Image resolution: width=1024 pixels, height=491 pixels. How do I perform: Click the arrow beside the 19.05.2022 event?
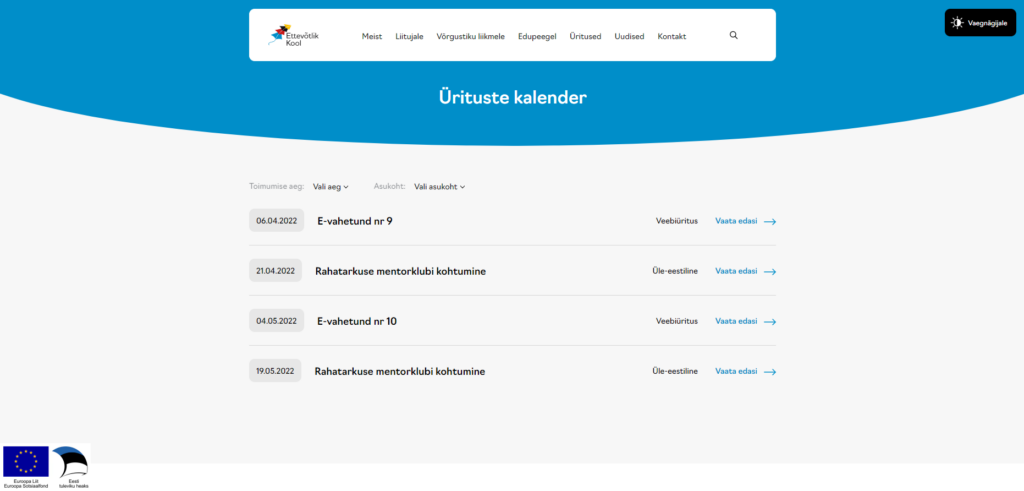coord(770,371)
